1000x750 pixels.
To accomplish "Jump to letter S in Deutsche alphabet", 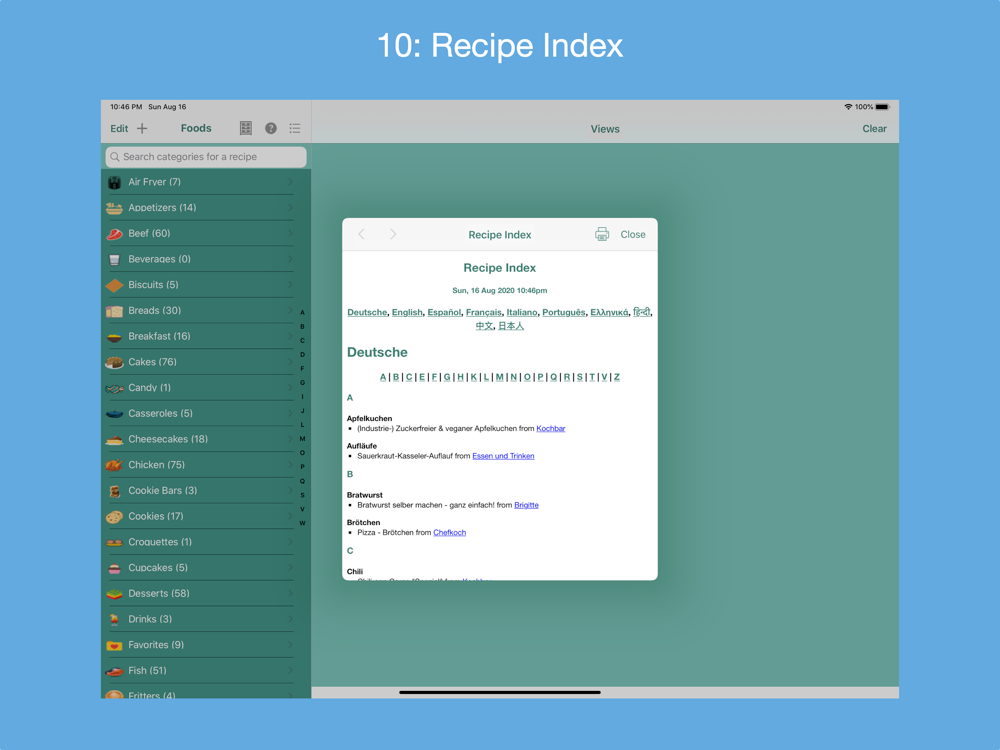I will pyautogui.click(x=579, y=377).
